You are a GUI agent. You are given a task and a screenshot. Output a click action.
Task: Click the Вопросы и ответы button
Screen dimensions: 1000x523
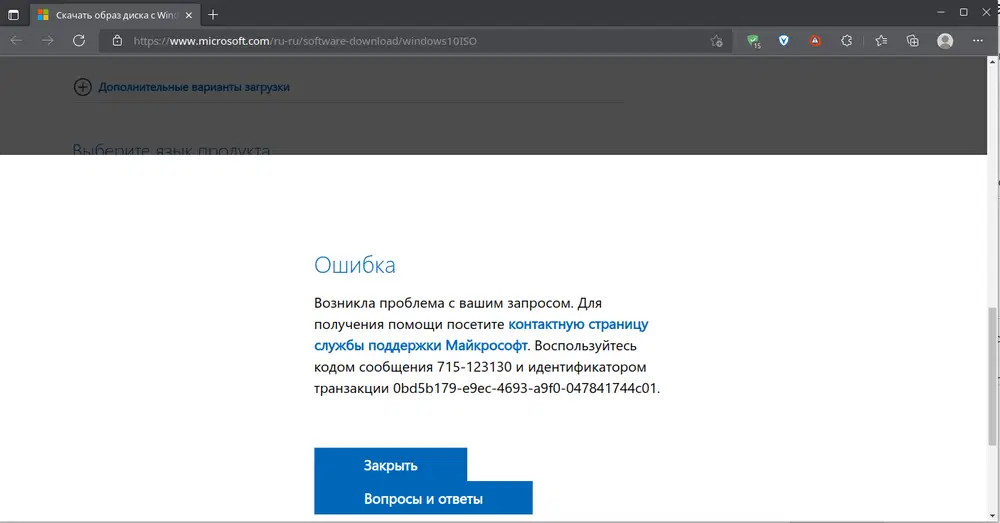click(x=423, y=498)
